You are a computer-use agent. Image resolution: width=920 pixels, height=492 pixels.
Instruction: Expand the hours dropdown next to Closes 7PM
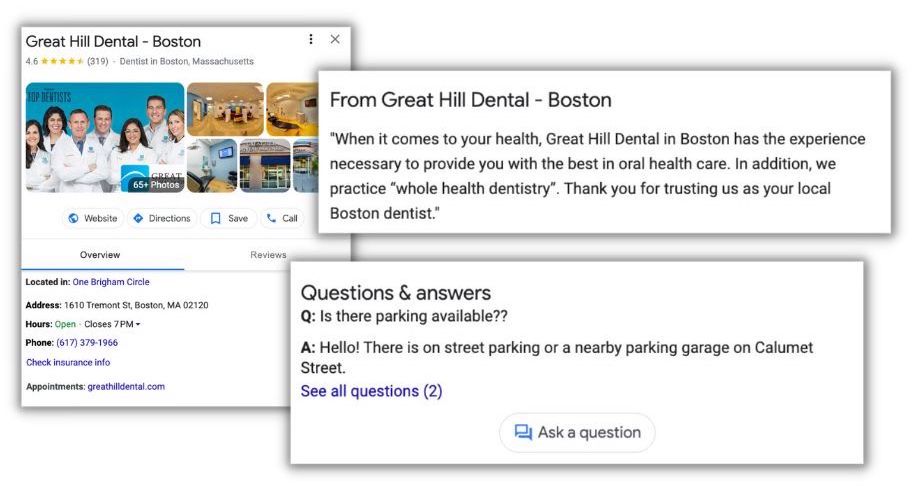[138, 324]
